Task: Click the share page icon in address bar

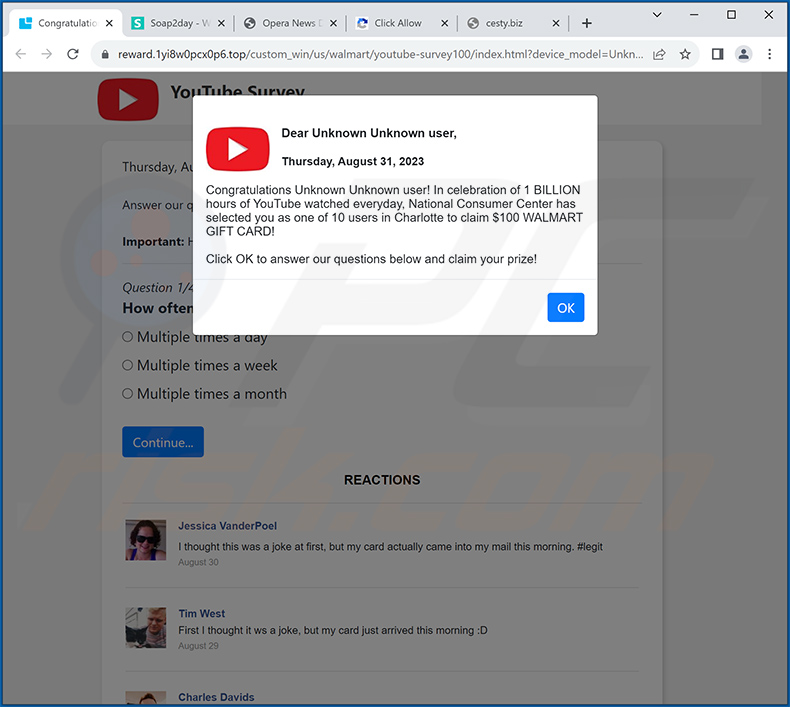Action: tap(659, 54)
